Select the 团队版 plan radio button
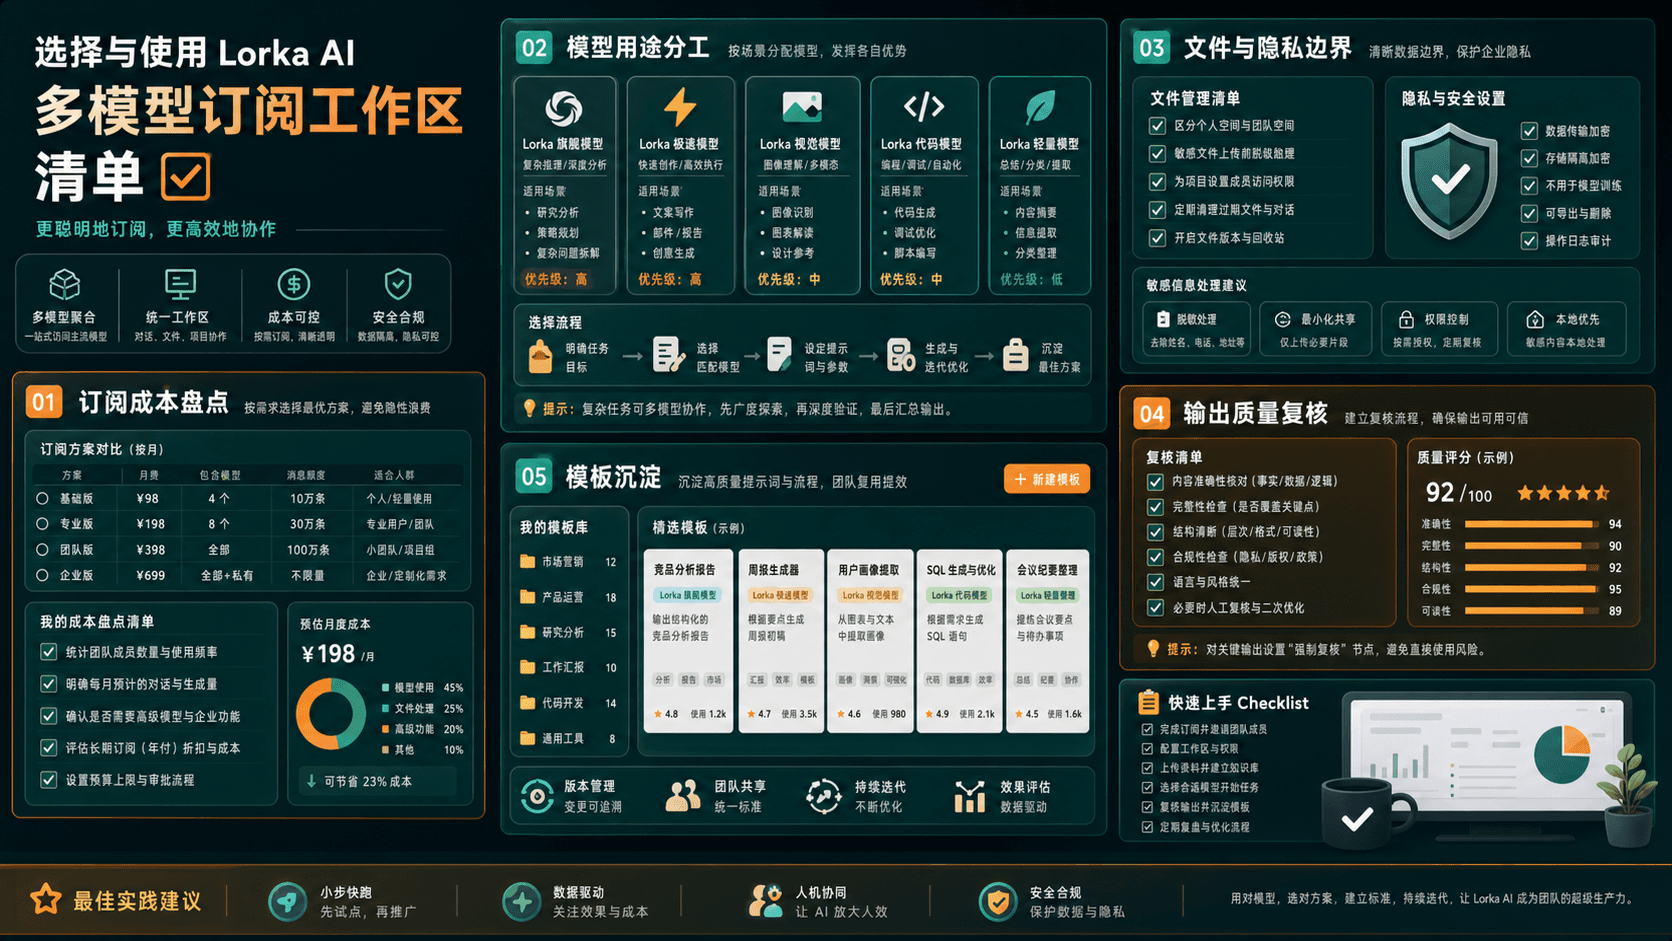 [x=42, y=549]
